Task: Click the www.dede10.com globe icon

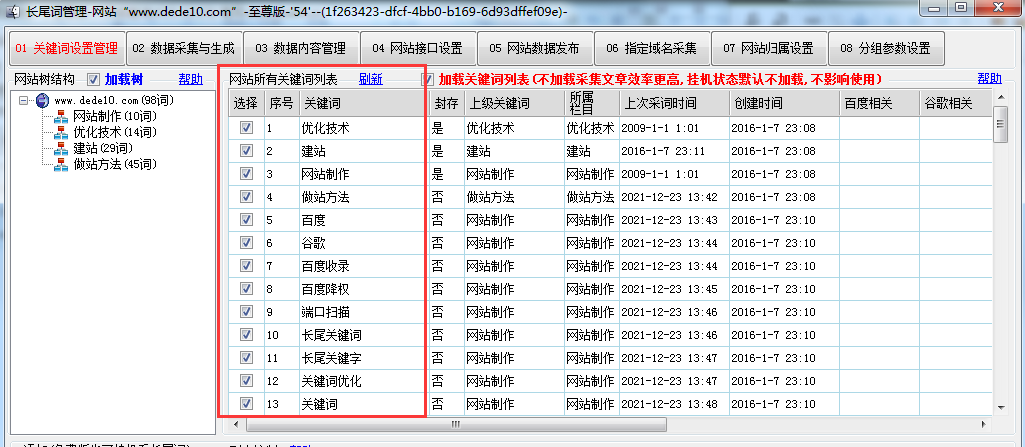Action: (42, 101)
